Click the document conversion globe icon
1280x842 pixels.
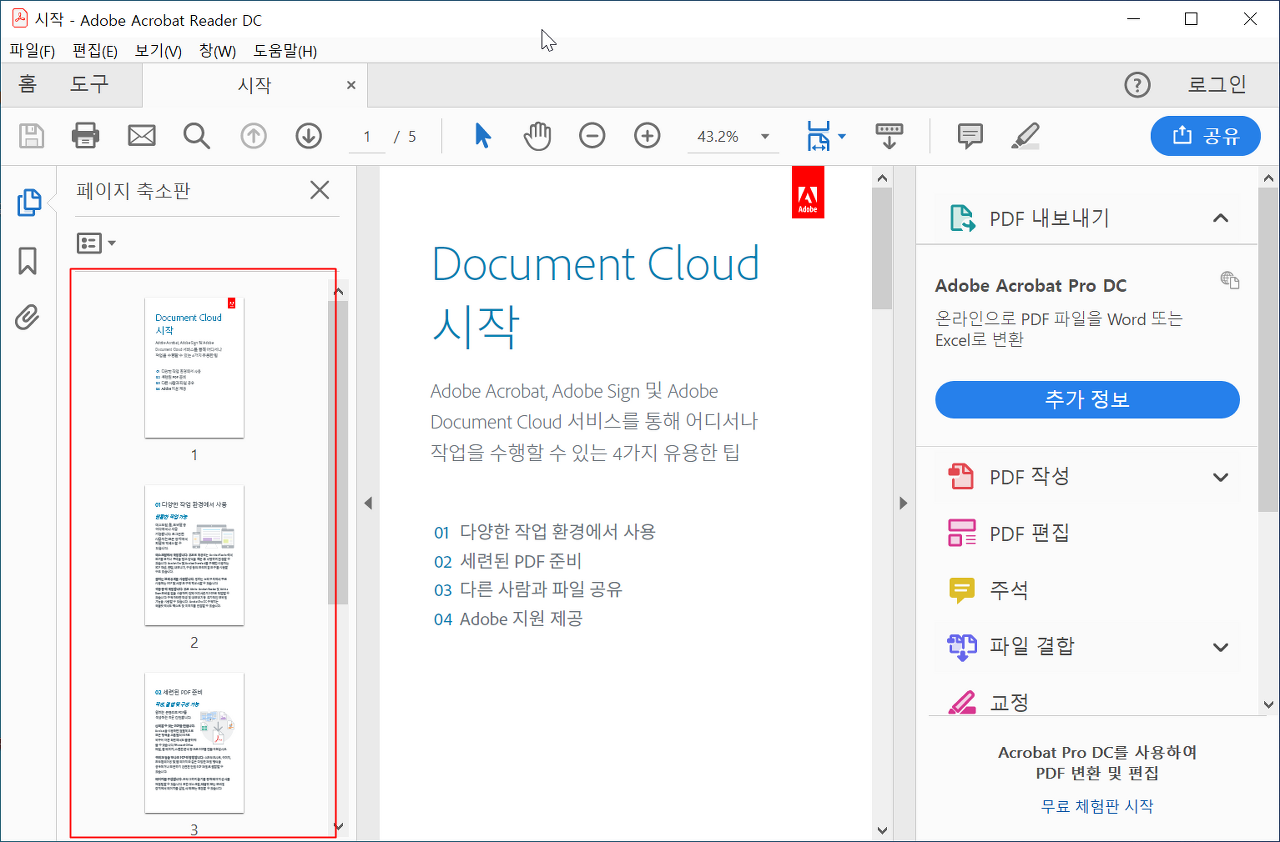tap(1230, 280)
